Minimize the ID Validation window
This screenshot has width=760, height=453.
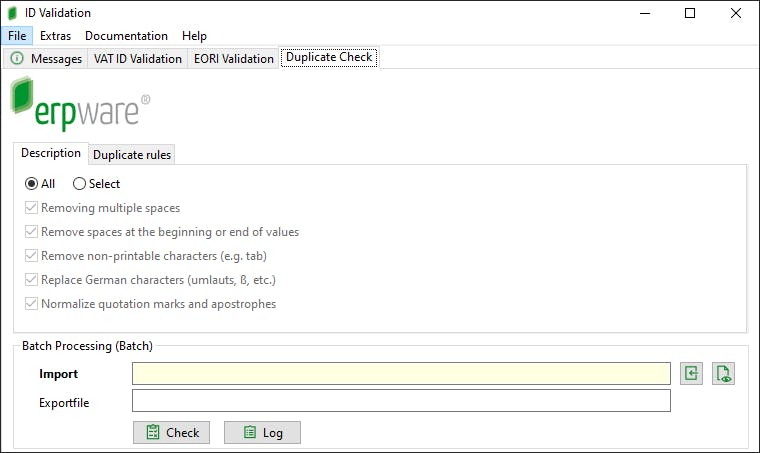[645, 13]
